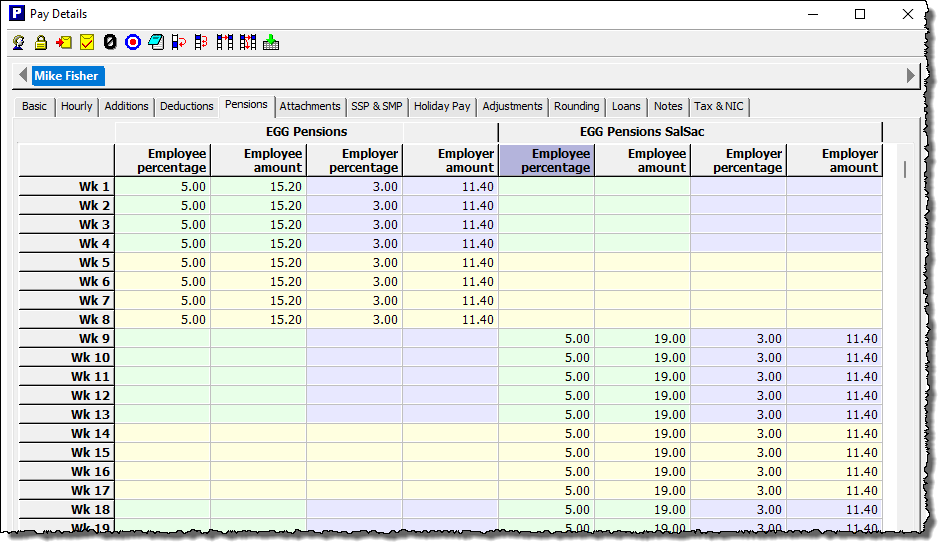Click the red arrow into envelope icon

point(64,43)
